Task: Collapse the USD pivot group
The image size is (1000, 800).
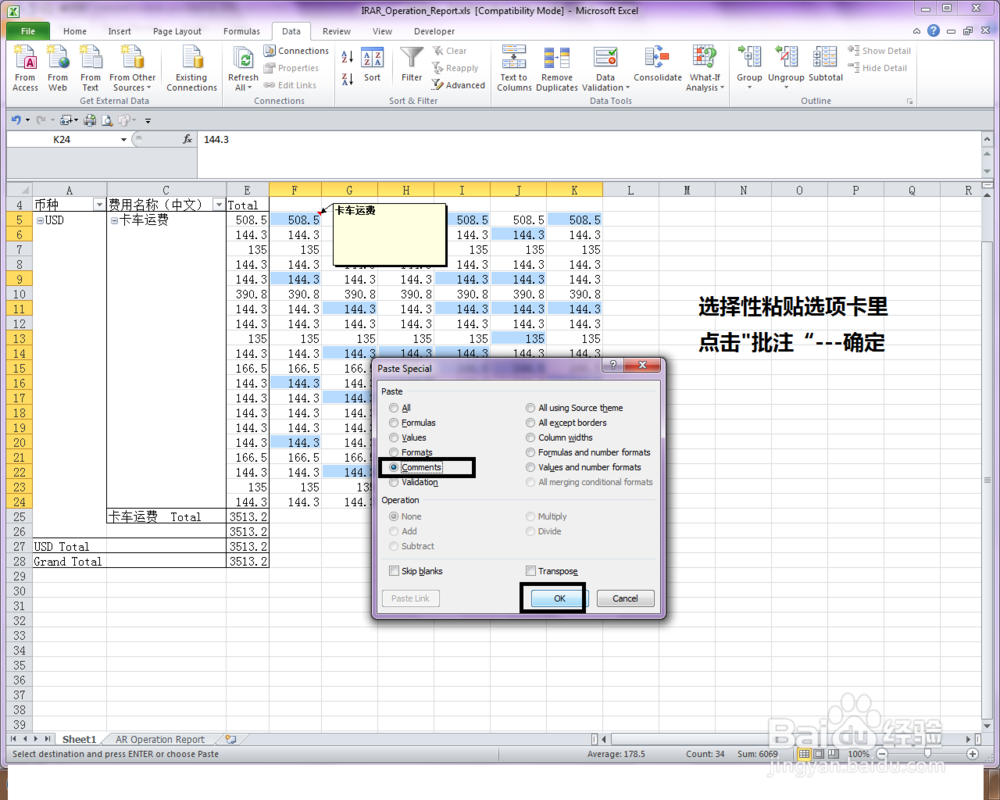Action: click(40, 220)
